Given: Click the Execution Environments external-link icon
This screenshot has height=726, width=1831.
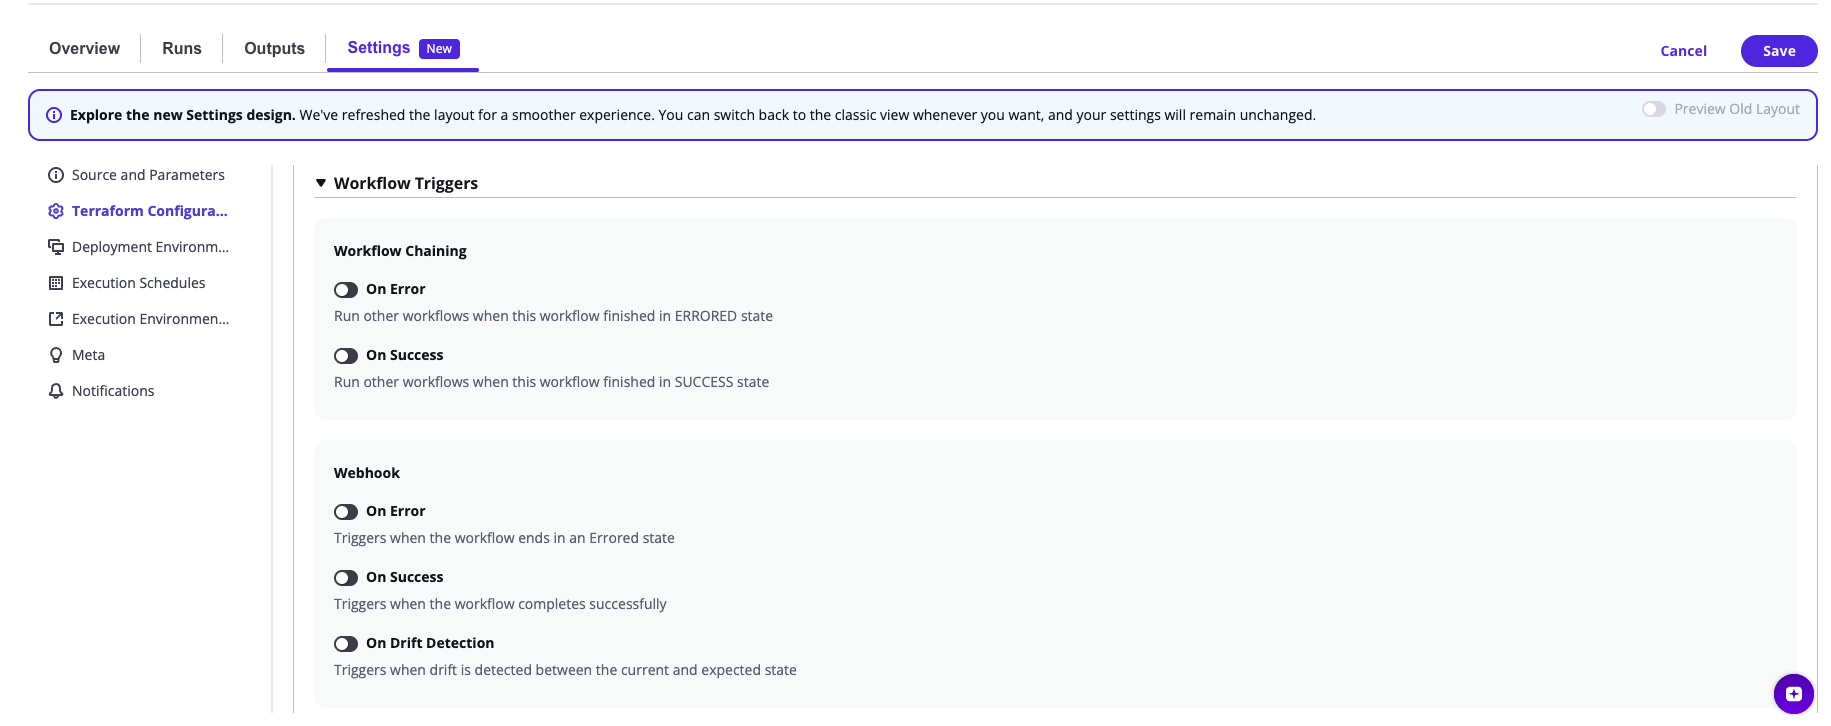Looking at the screenshot, I should click(x=55, y=319).
